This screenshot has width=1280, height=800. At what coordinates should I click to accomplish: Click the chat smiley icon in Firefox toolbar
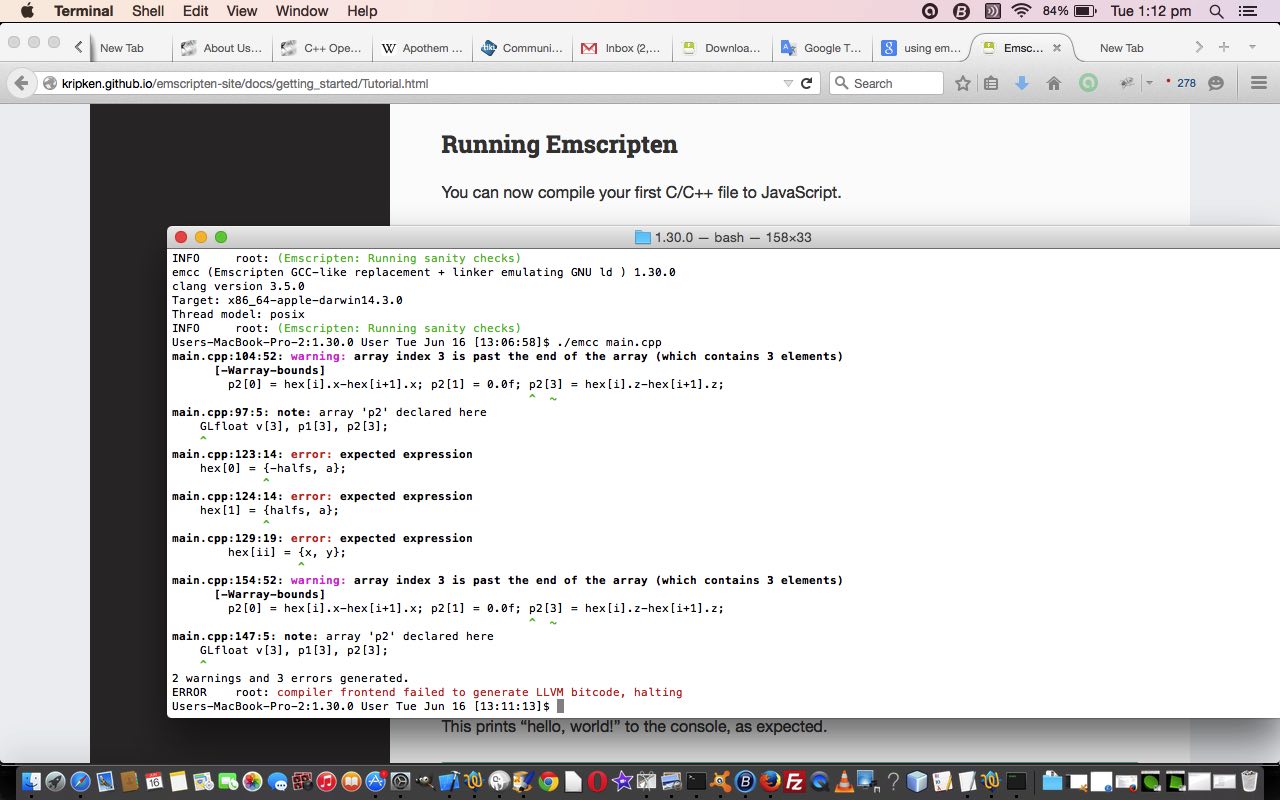(1216, 83)
